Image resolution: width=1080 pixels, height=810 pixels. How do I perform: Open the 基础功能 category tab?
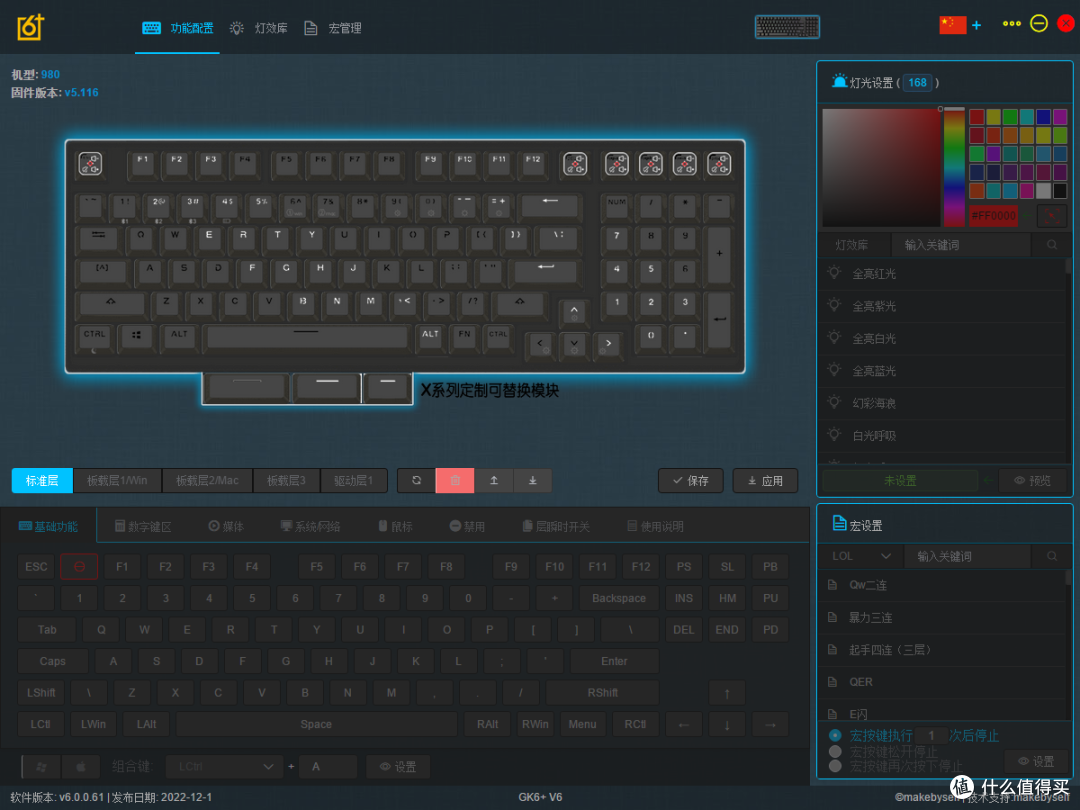[x=48, y=526]
